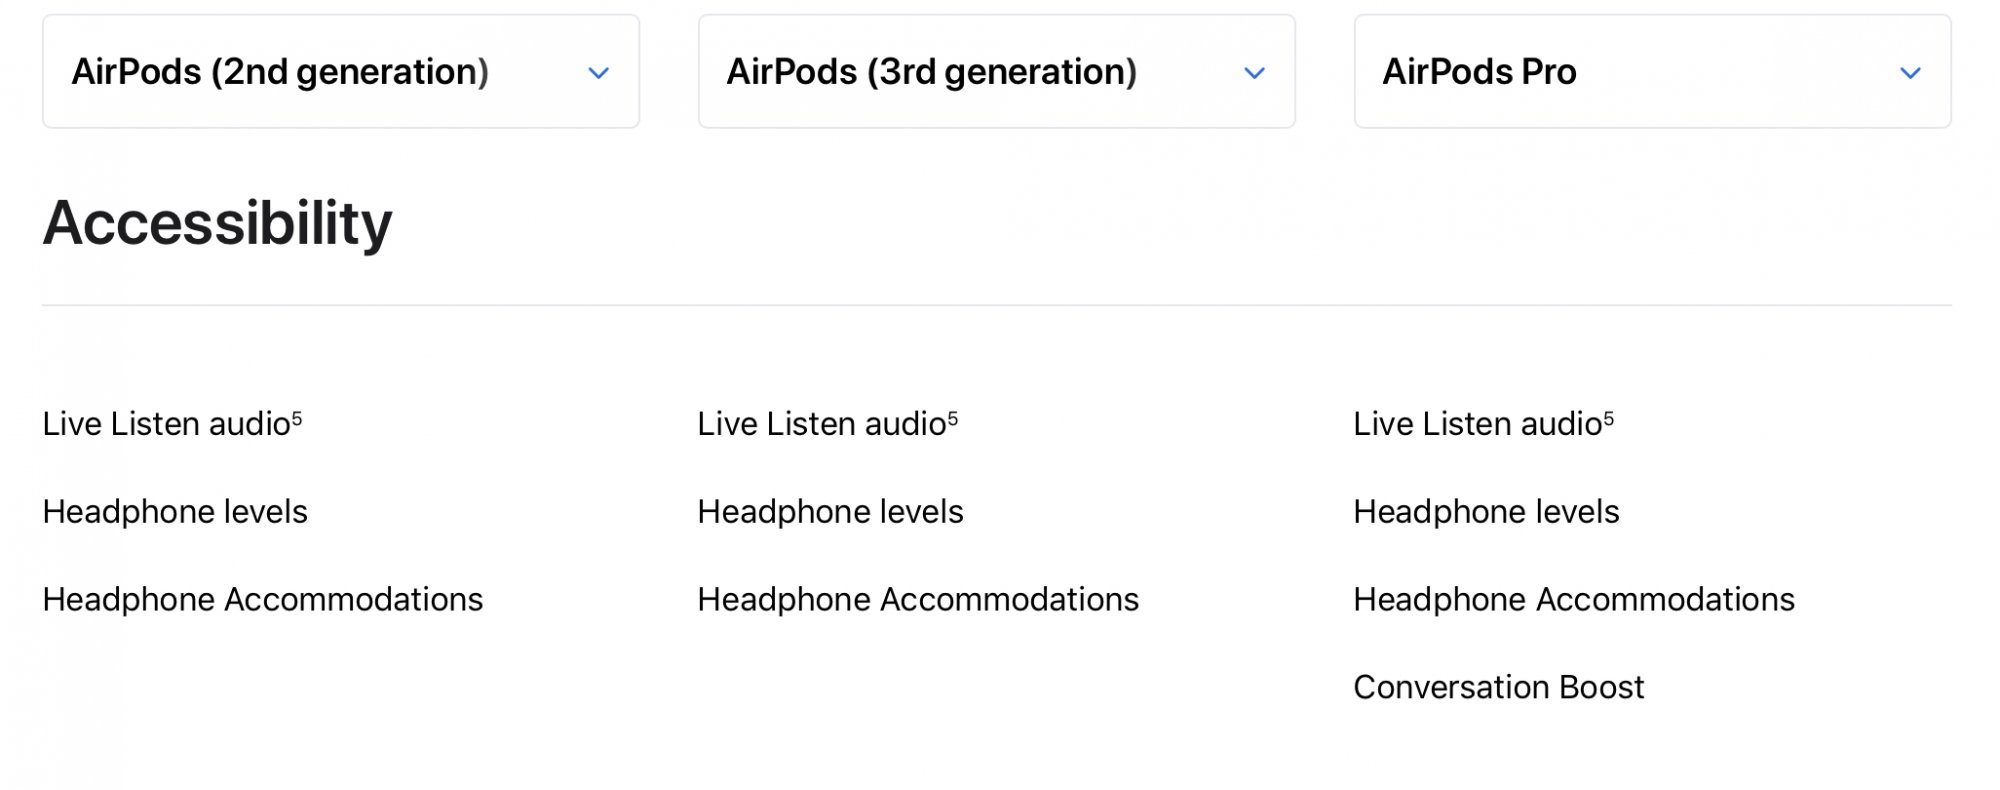The image size is (2000, 790).
Task: Click Headphone Accommodations in middle column
Action: pos(919,600)
